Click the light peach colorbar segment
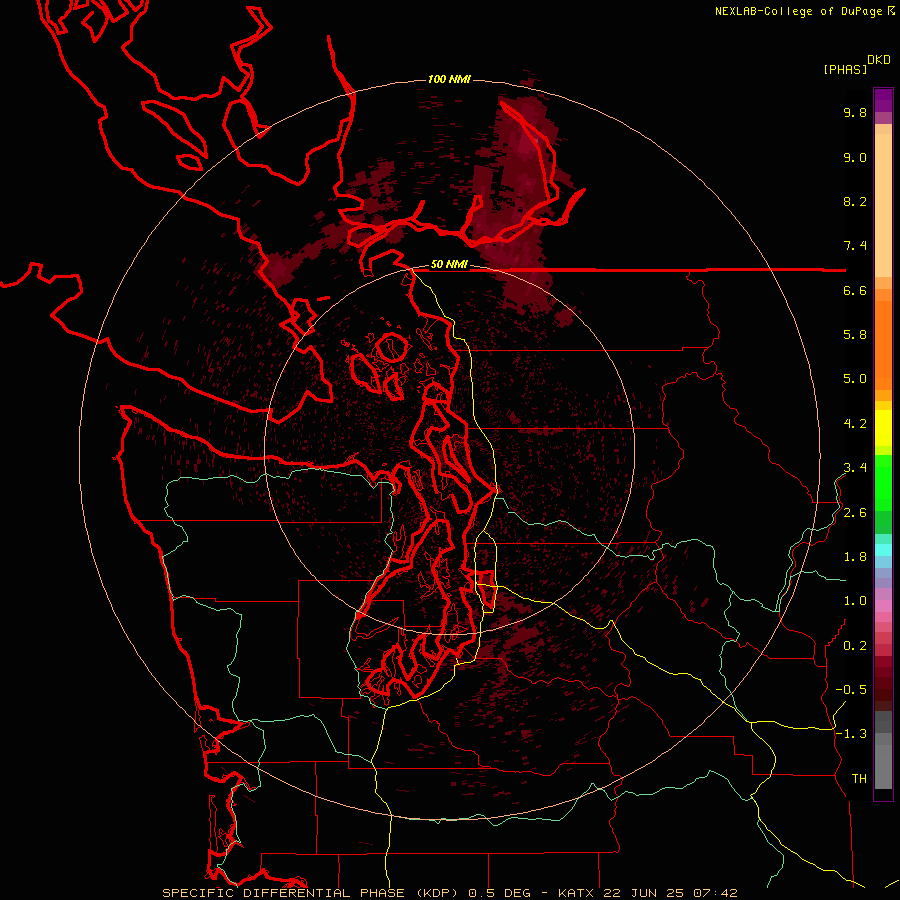 click(883, 205)
